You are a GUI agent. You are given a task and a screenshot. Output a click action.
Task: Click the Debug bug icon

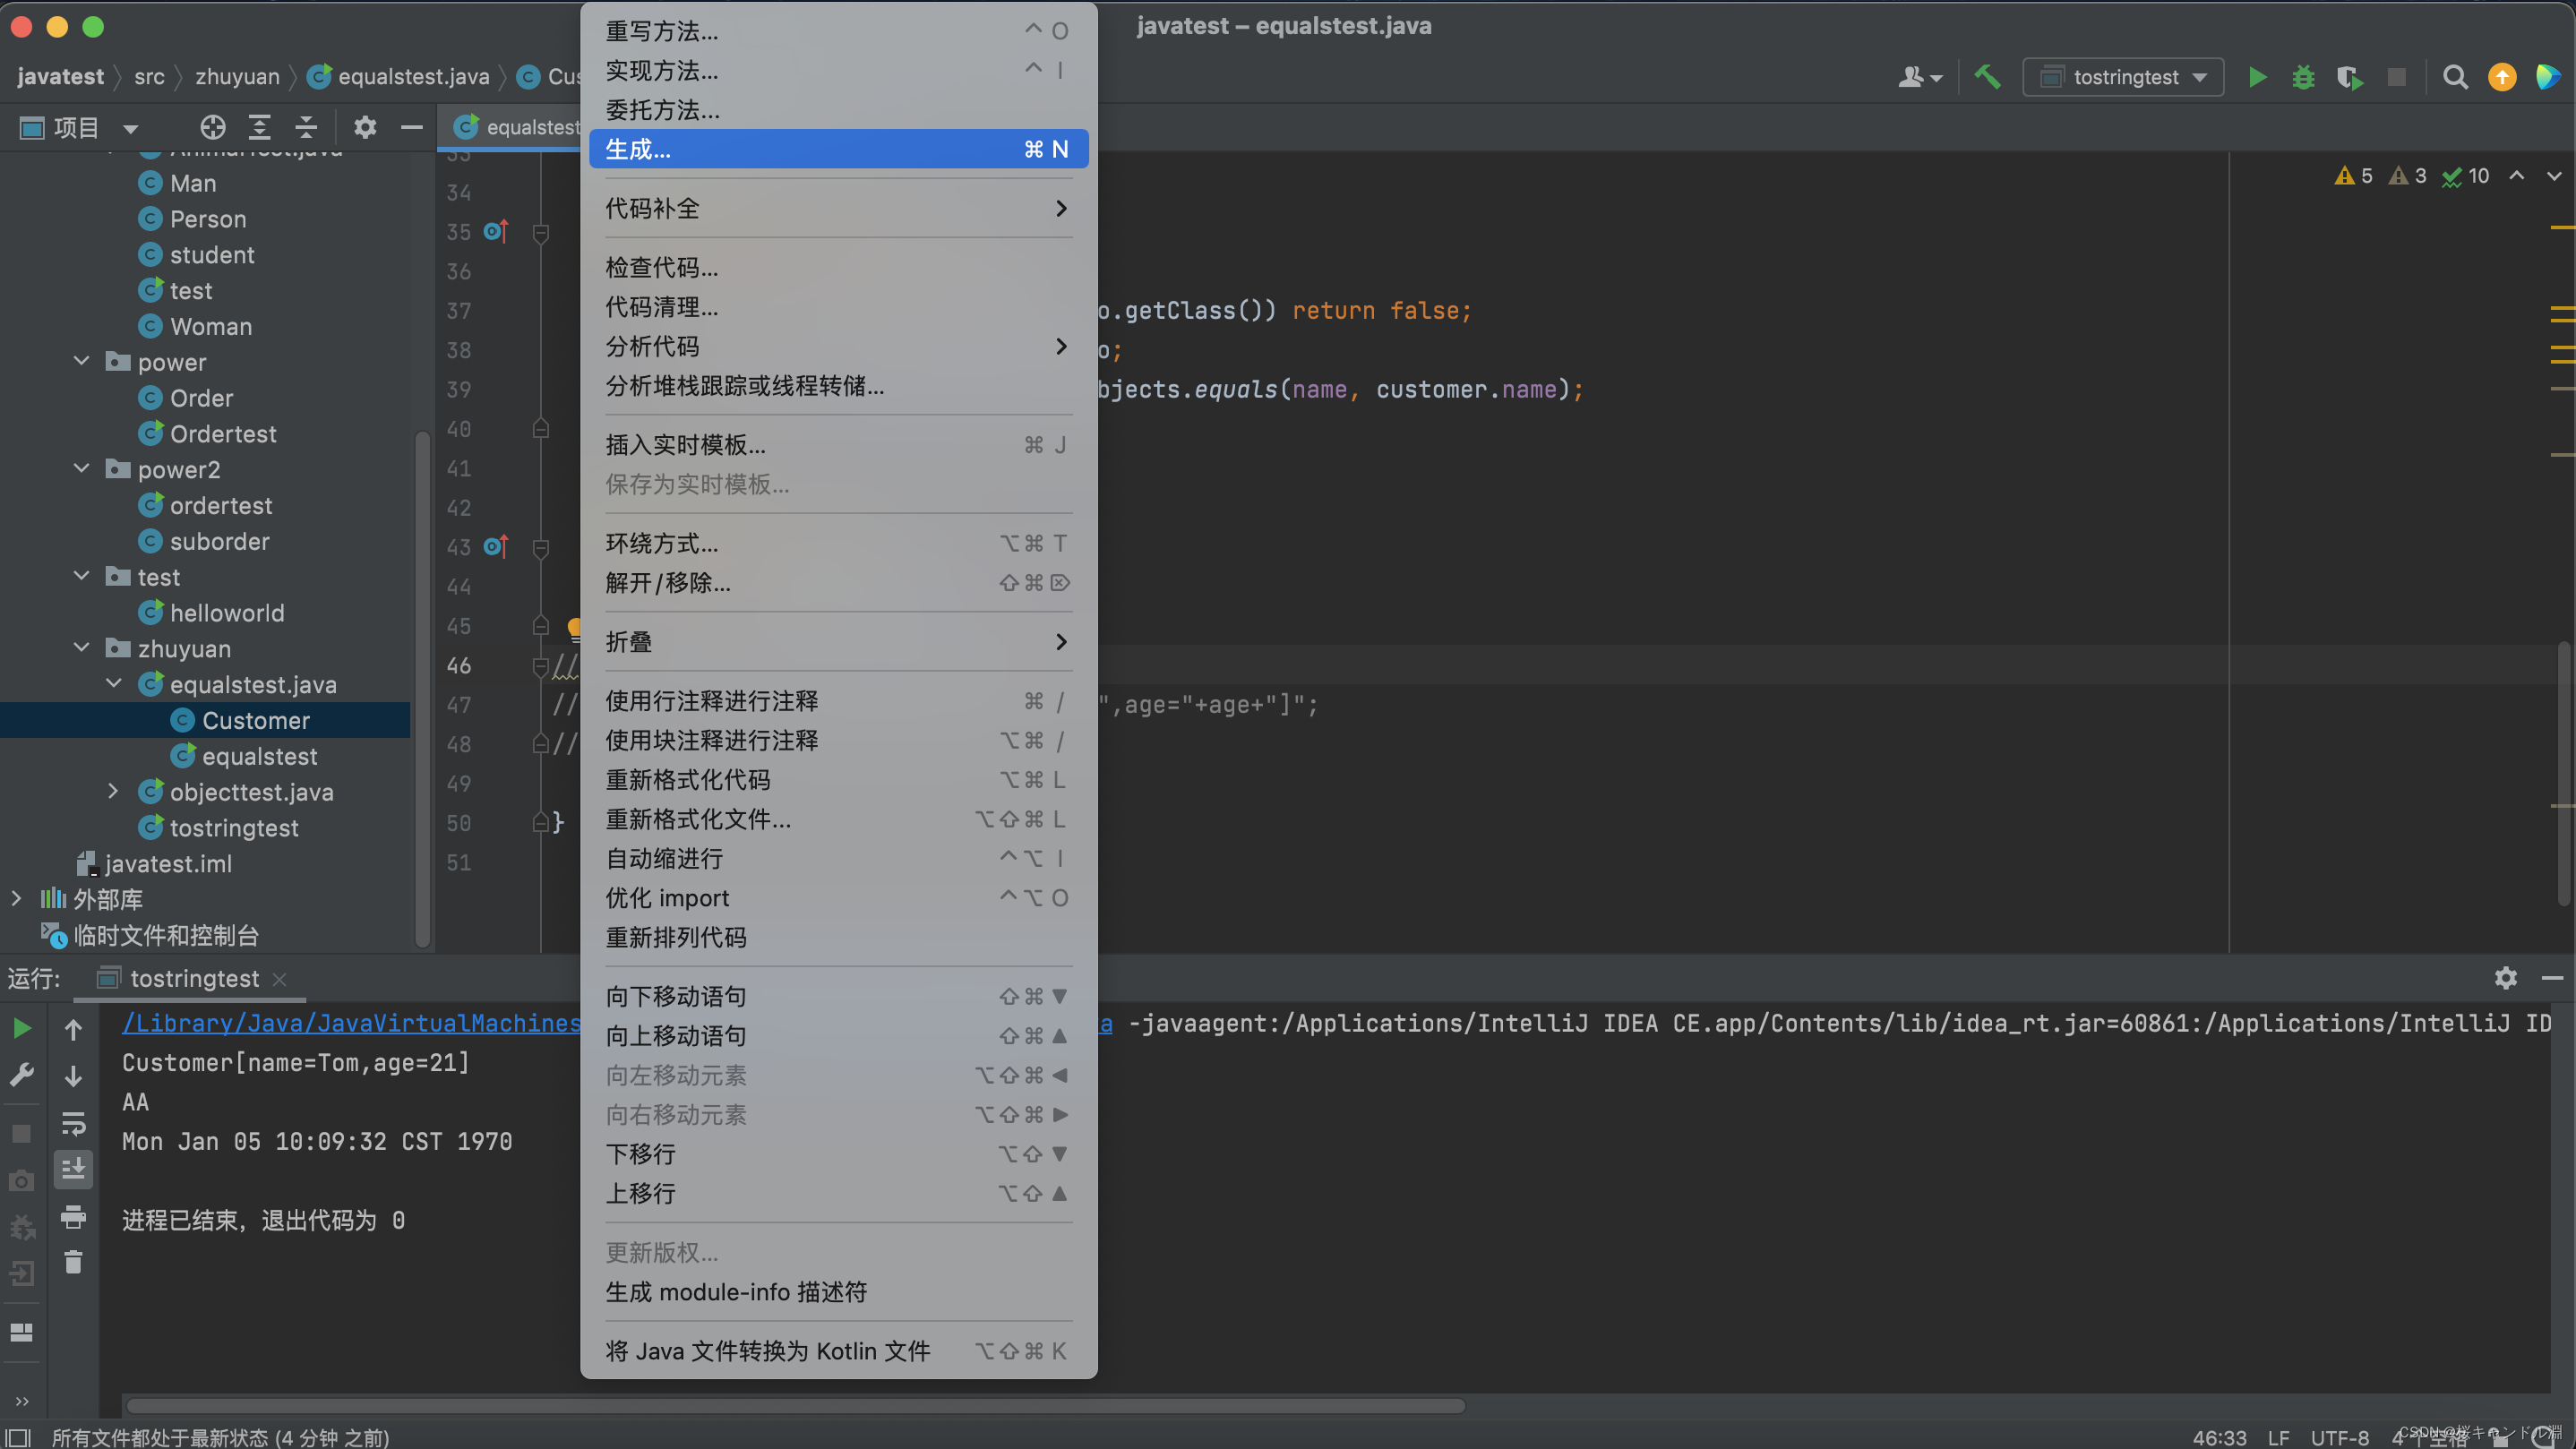tap(2303, 77)
